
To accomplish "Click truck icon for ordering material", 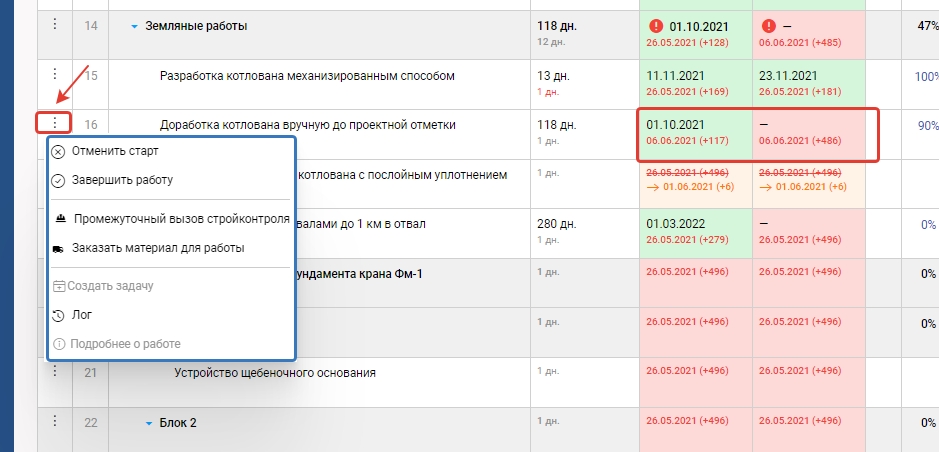I will pyautogui.click(x=58, y=248).
